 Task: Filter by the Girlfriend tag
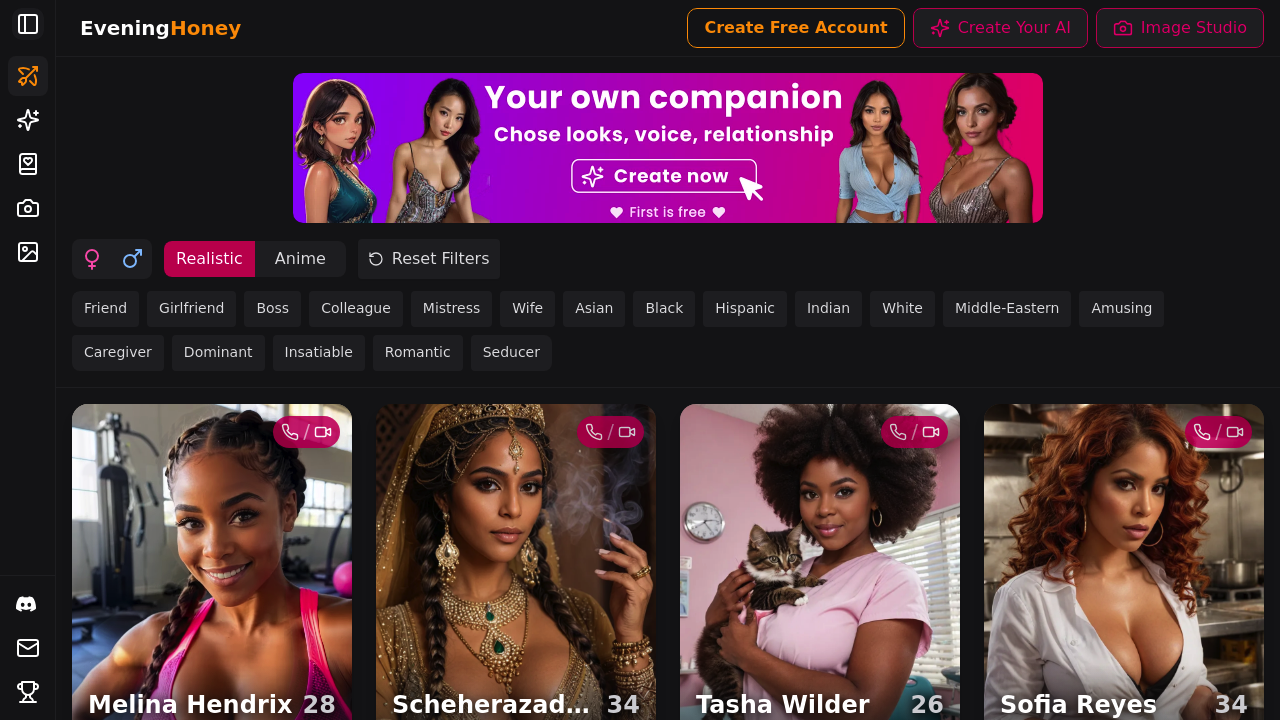[191, 309]
